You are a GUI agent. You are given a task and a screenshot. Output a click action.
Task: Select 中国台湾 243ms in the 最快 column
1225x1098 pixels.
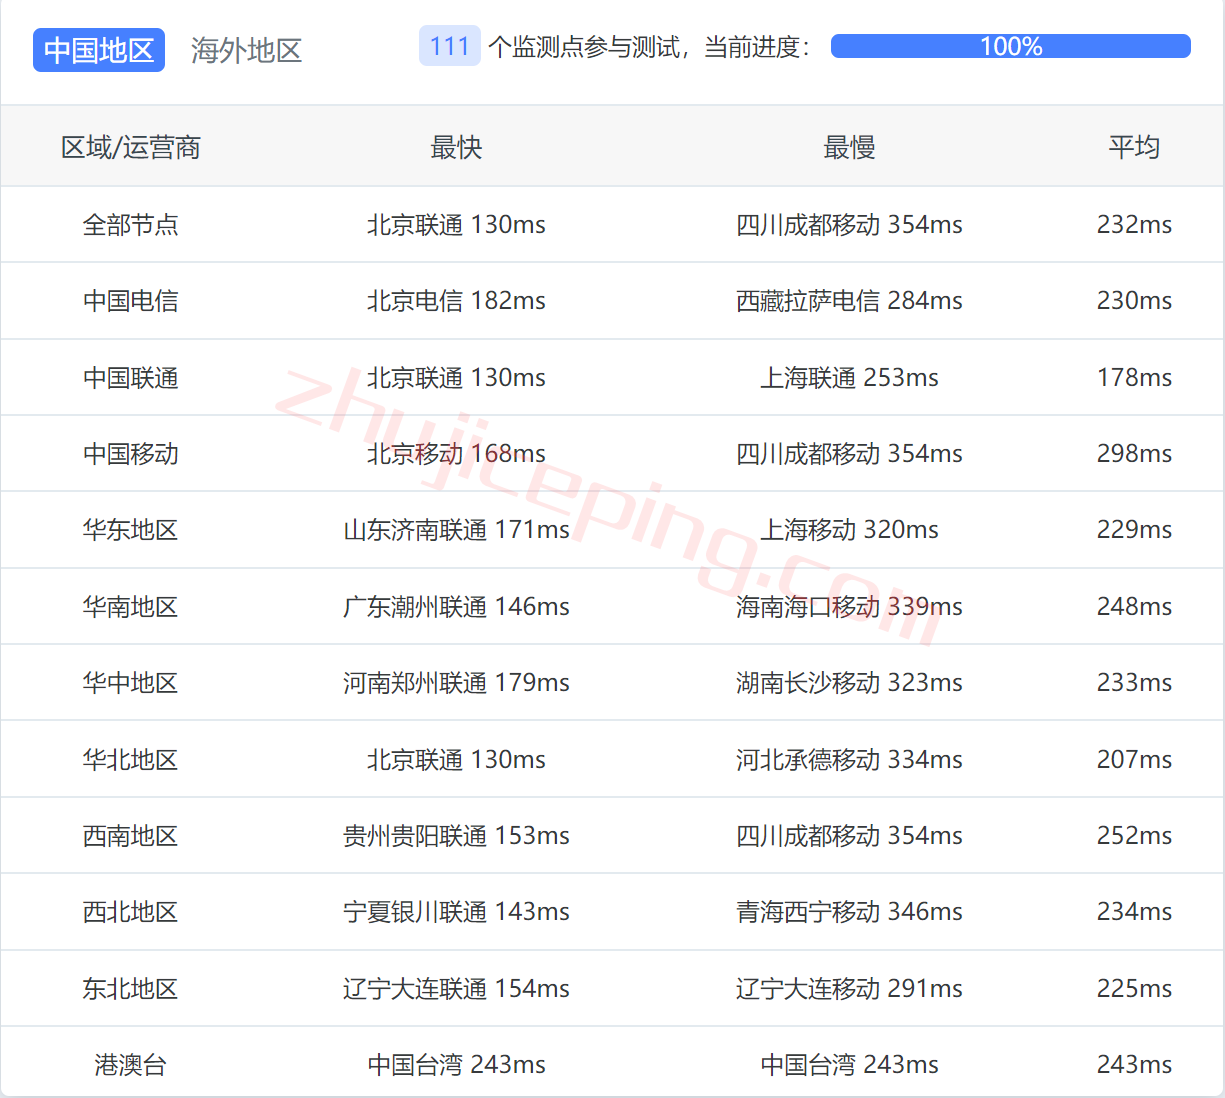(x=456, y=1065)
